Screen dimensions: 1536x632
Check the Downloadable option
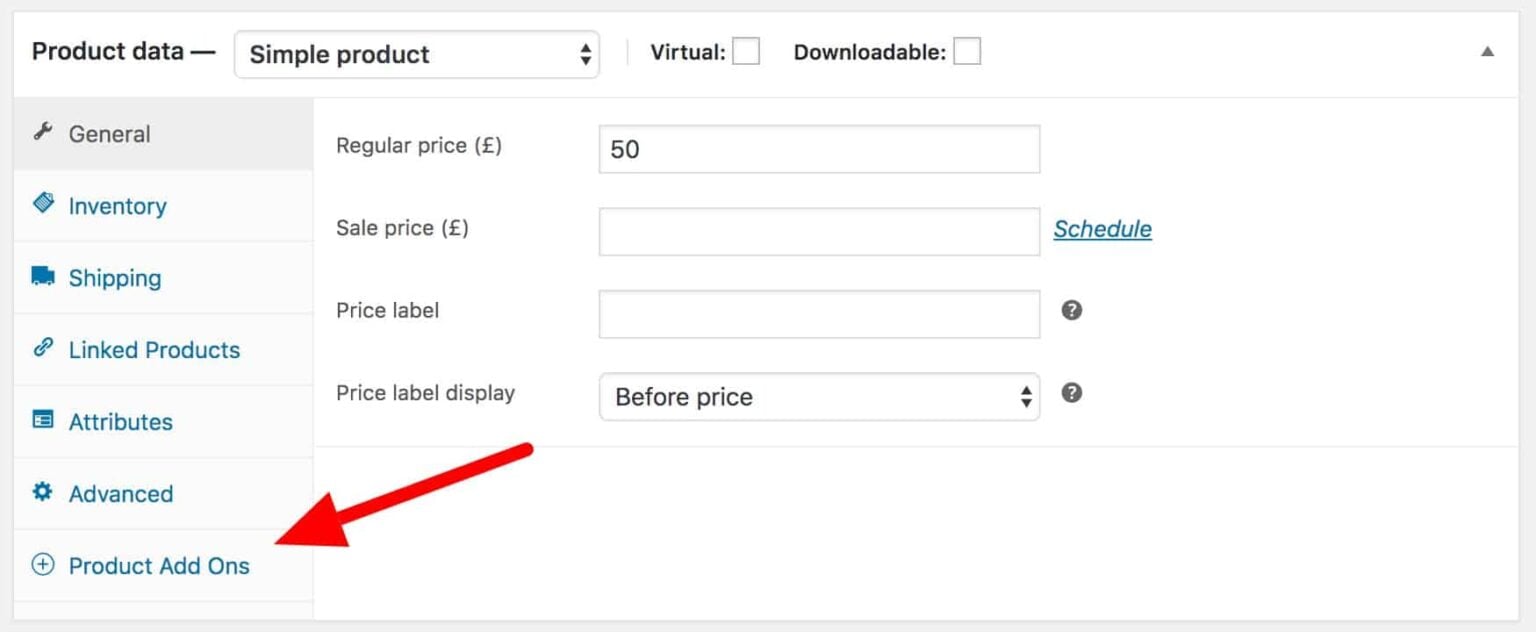click(x=966, y=49)
